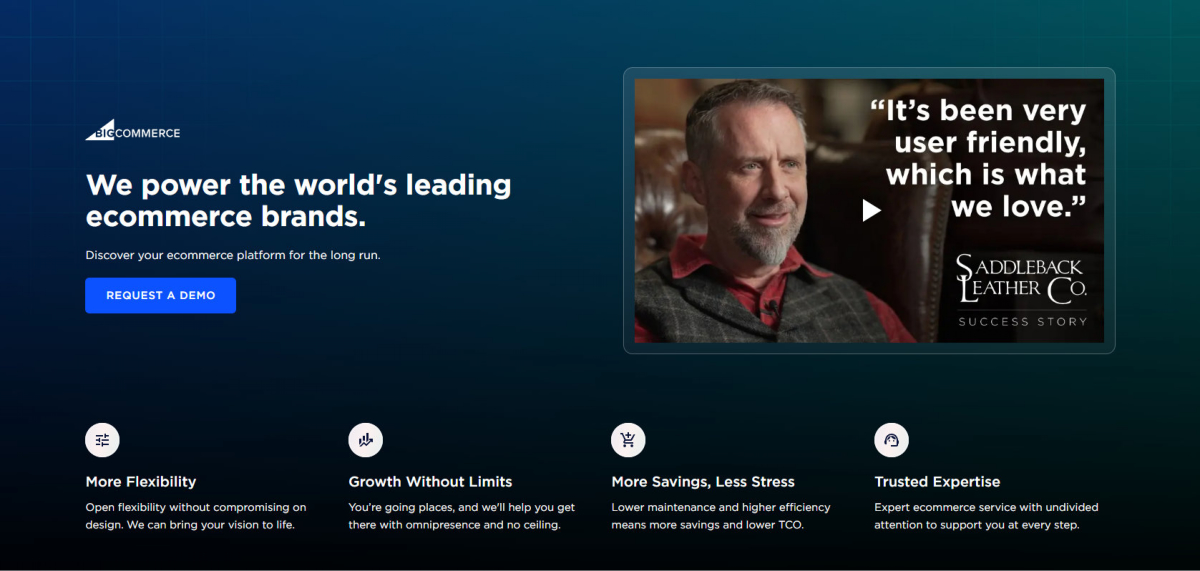Click the "Discover your ecommerce platform" subtitle
The width and height of the screenshot is (1200, 571).
coord(233,255)
